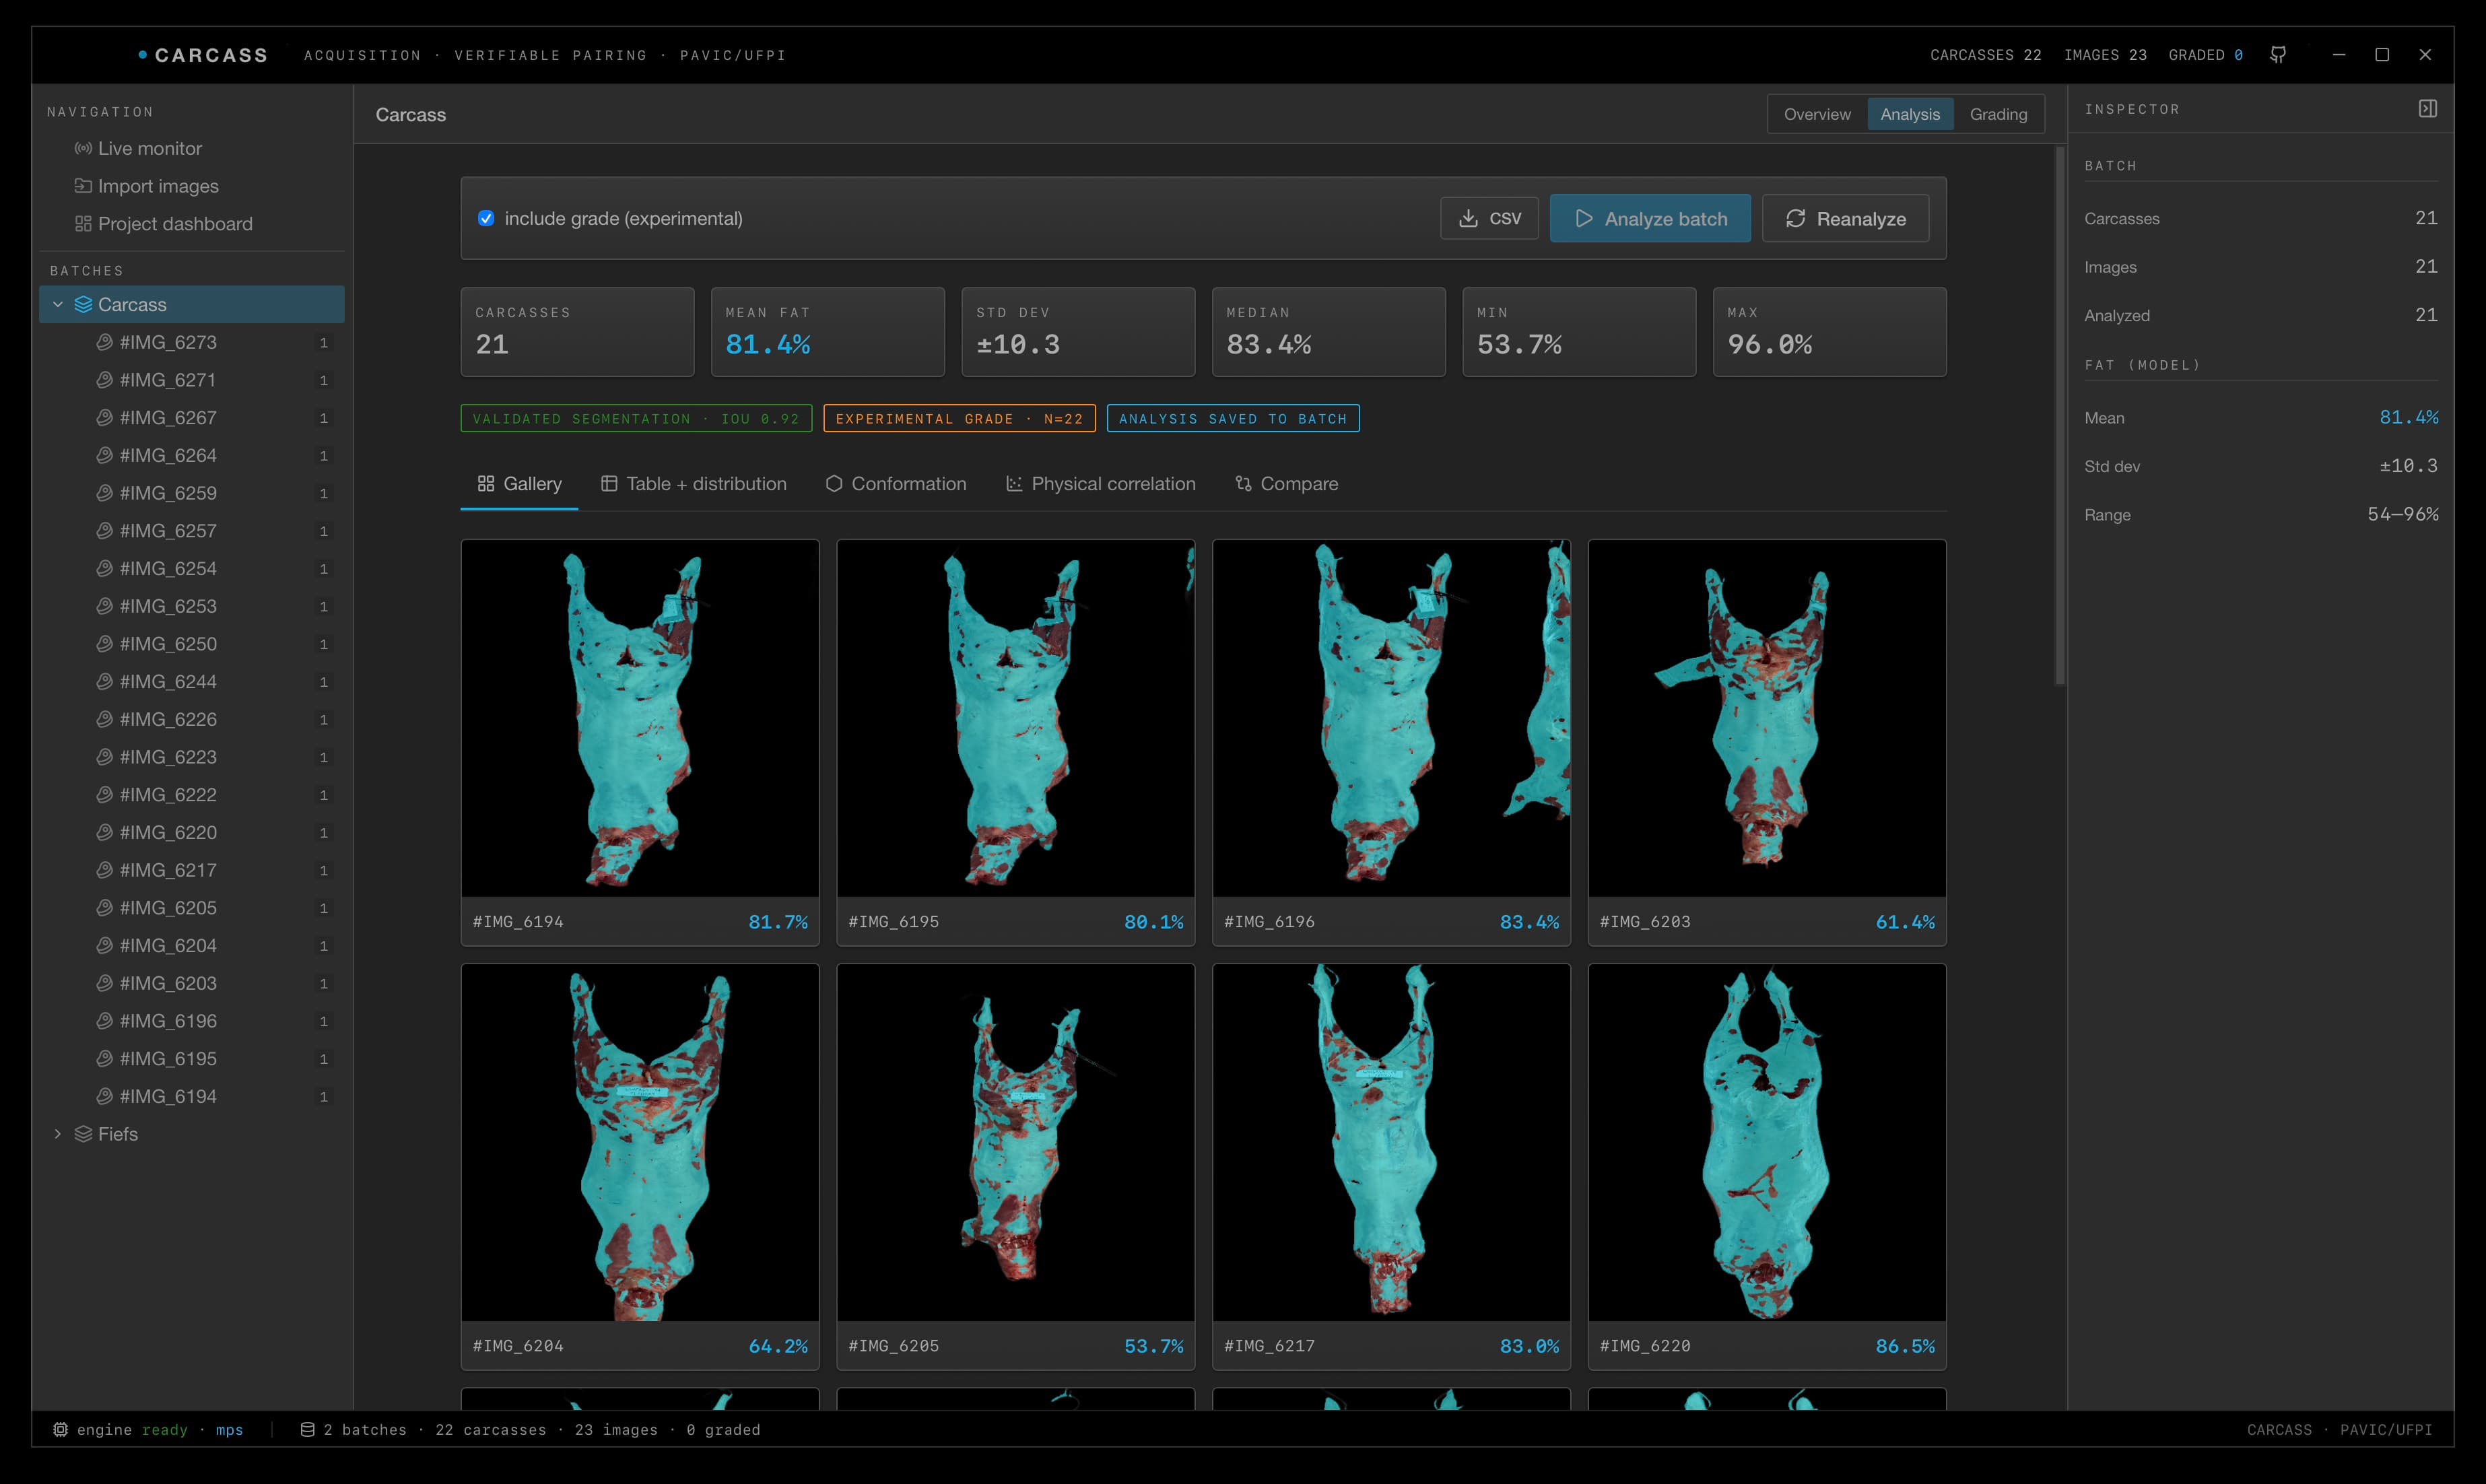Screen dimensions: 2486x1484
Task: Click the Project dashboard grid icon
Action: (x=83, y=224)
